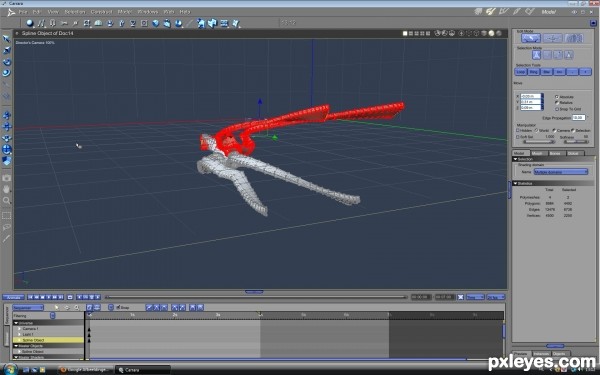Click the Edge Propagation value field
The width and height of the screenshot is (600, 375).
point(579,117)
